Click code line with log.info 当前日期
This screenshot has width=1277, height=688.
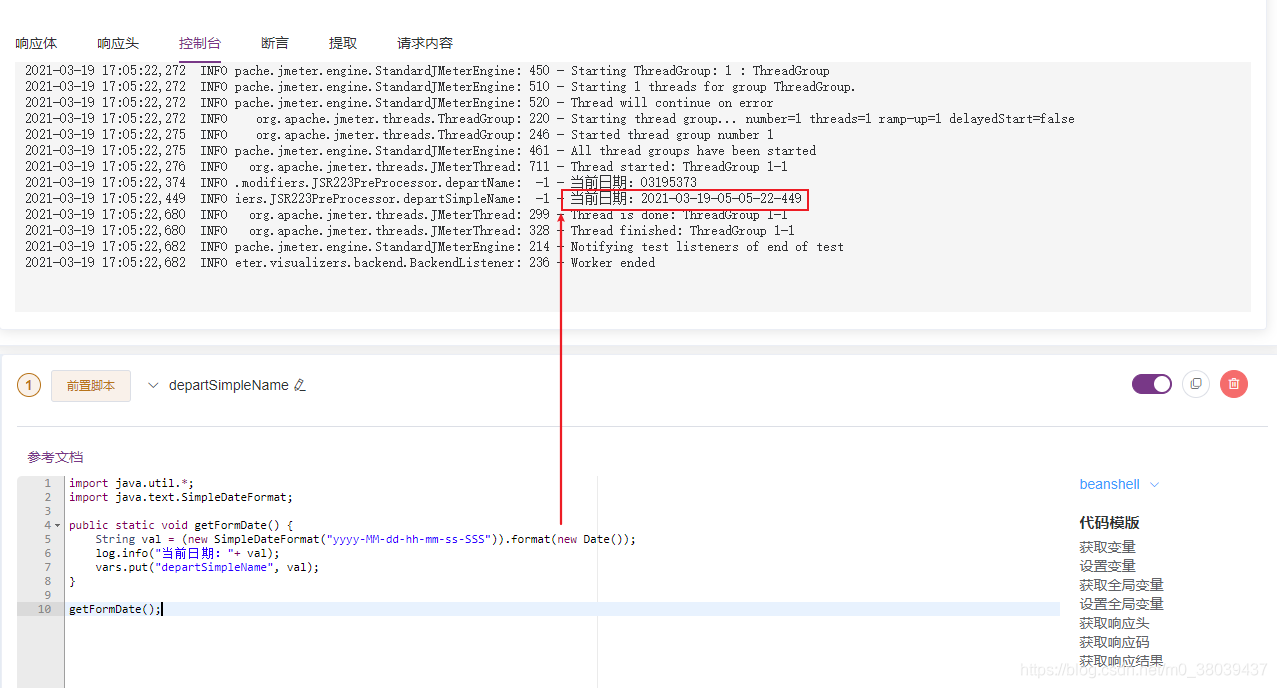coord(188,553)
